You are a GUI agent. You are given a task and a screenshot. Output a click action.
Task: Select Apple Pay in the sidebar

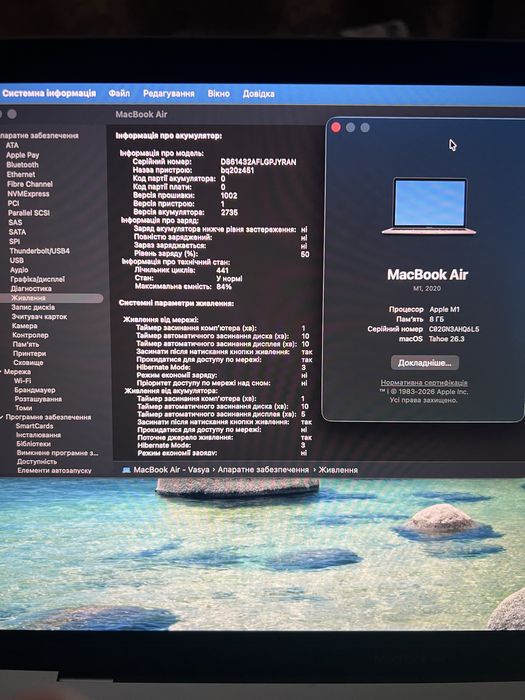[22, 155]
